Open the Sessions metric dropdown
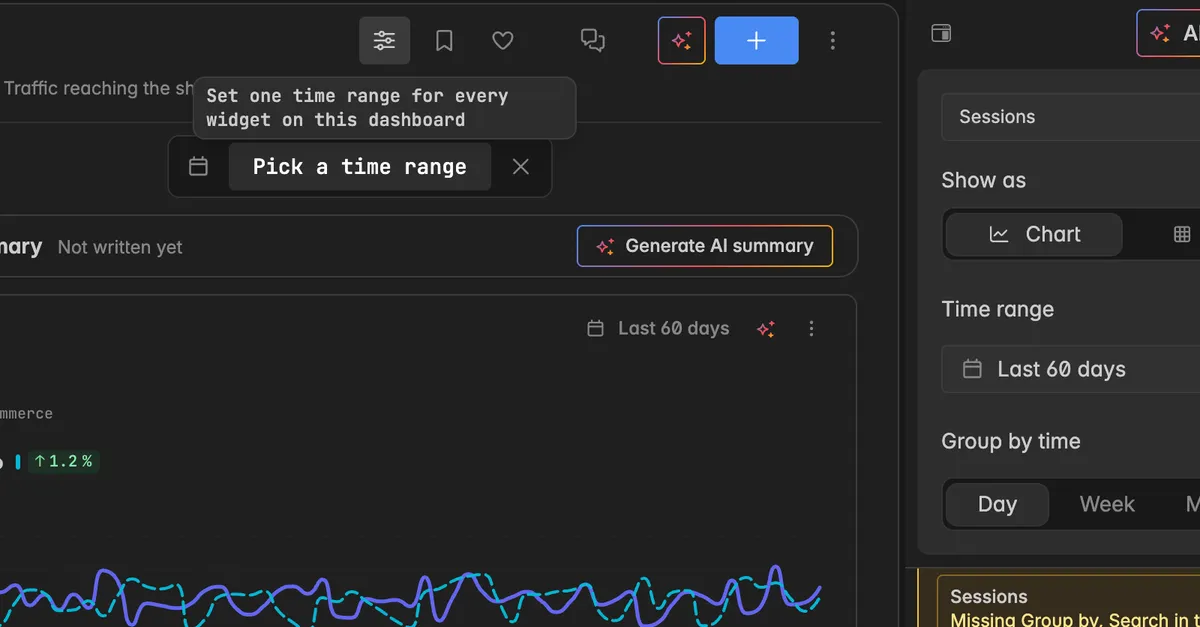 pyautogui.click(x=1070, y=117)
